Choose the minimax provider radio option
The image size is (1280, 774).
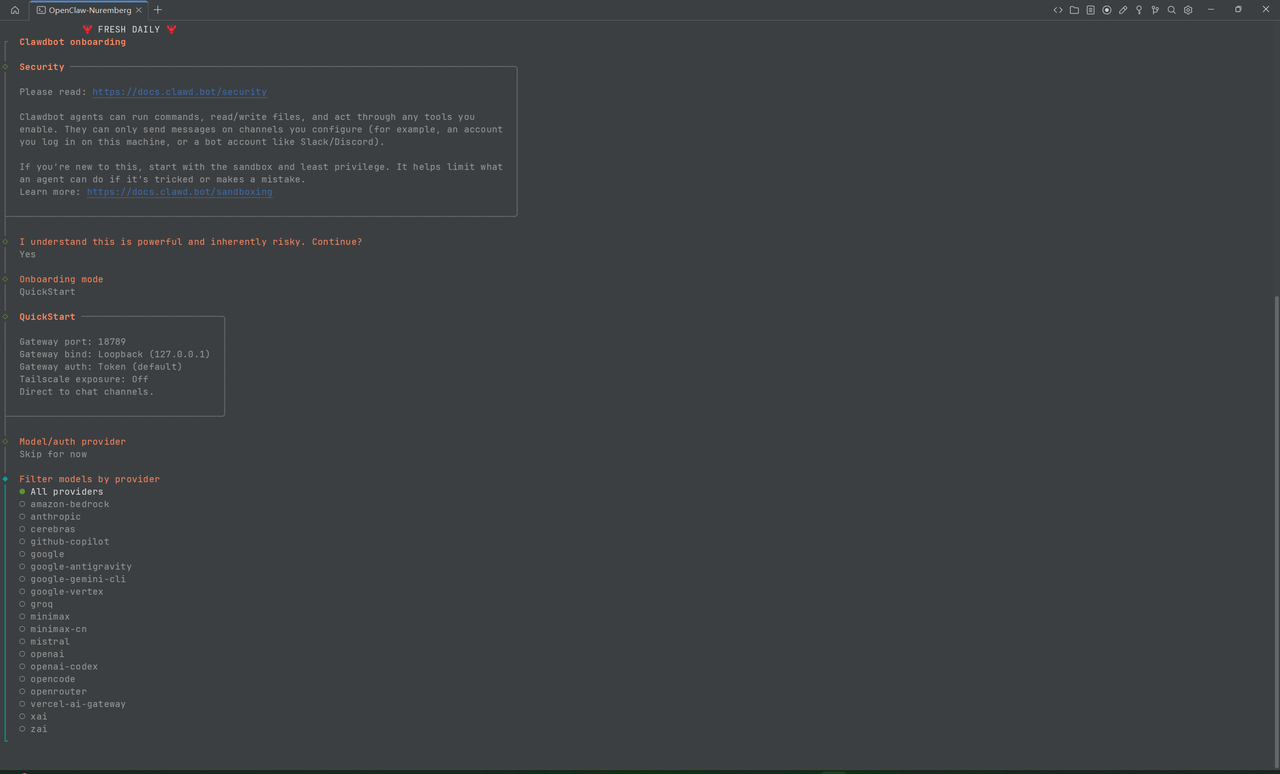[44, 617]
